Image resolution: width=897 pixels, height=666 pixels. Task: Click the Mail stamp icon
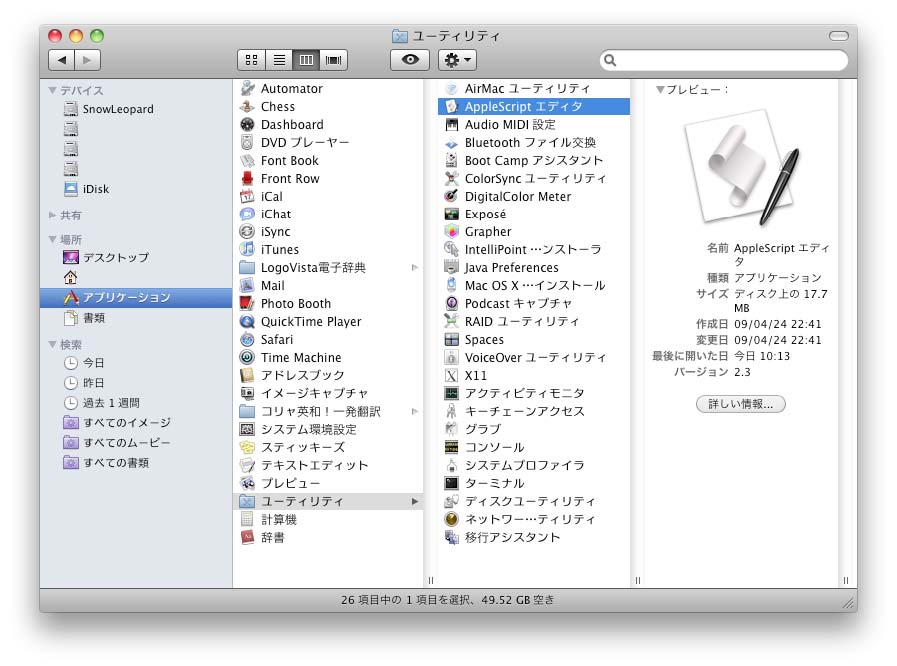(x=247, y=286)
